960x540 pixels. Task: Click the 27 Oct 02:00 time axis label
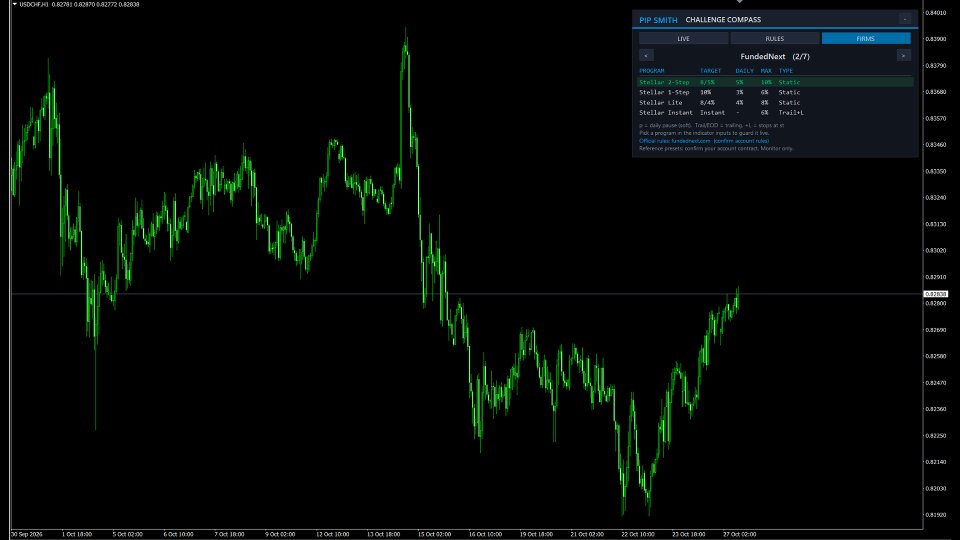[x=739, y=534]
